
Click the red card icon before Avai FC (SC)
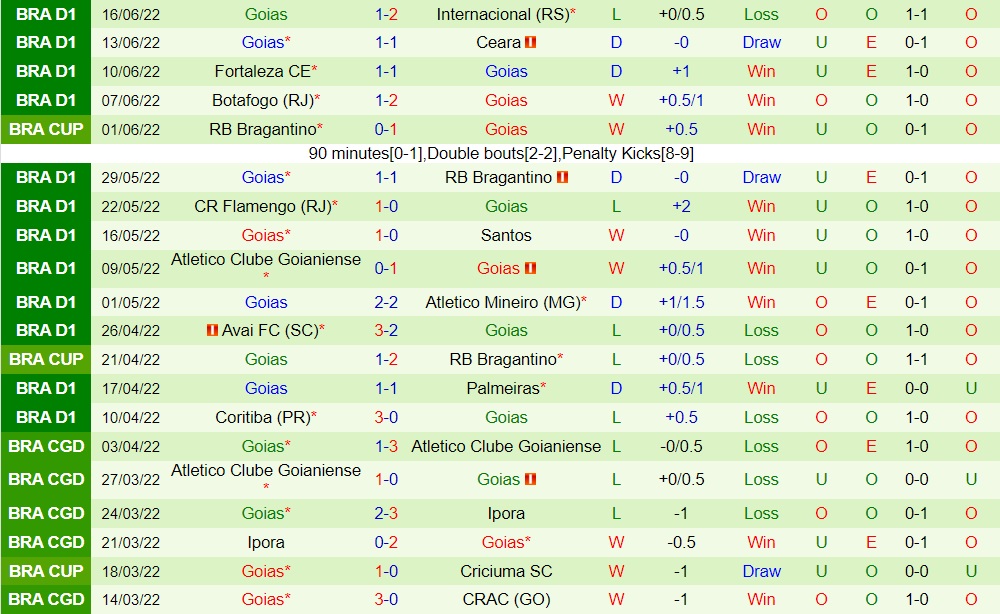[213, 330]
